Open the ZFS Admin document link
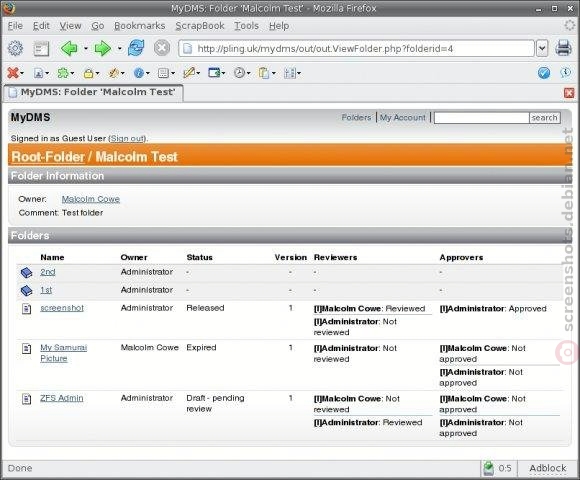The width and height of the screenshot is (580, 480). 61,399
